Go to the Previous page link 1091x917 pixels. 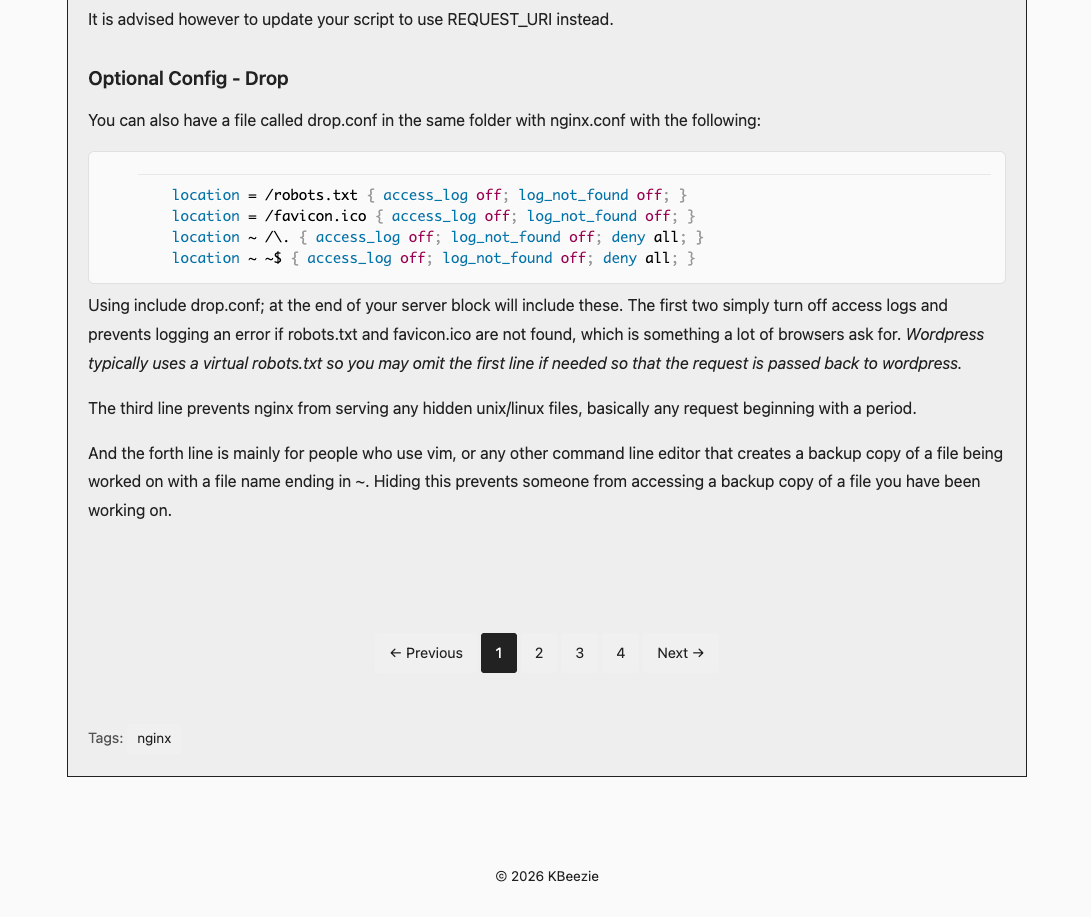click(x=426, y=653)
